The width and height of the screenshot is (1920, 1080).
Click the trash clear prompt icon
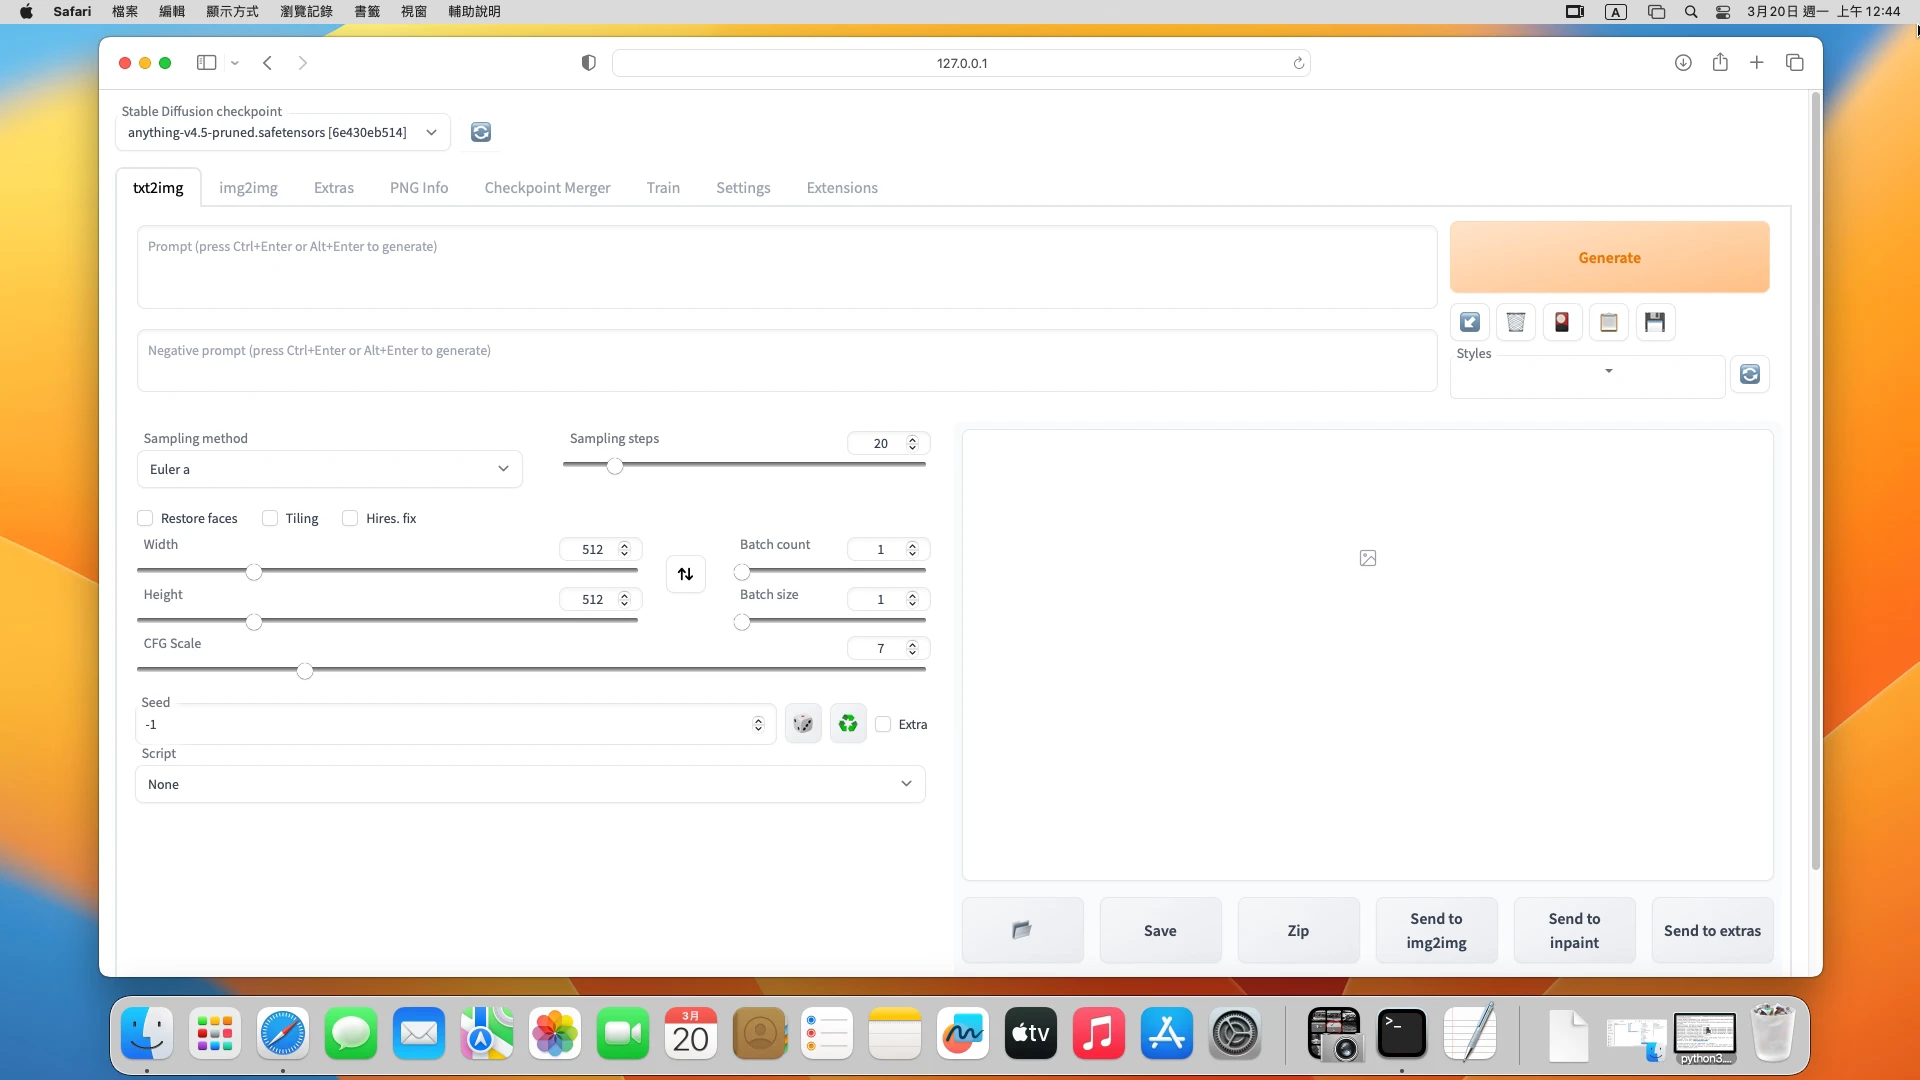(x=1516, y=322)
